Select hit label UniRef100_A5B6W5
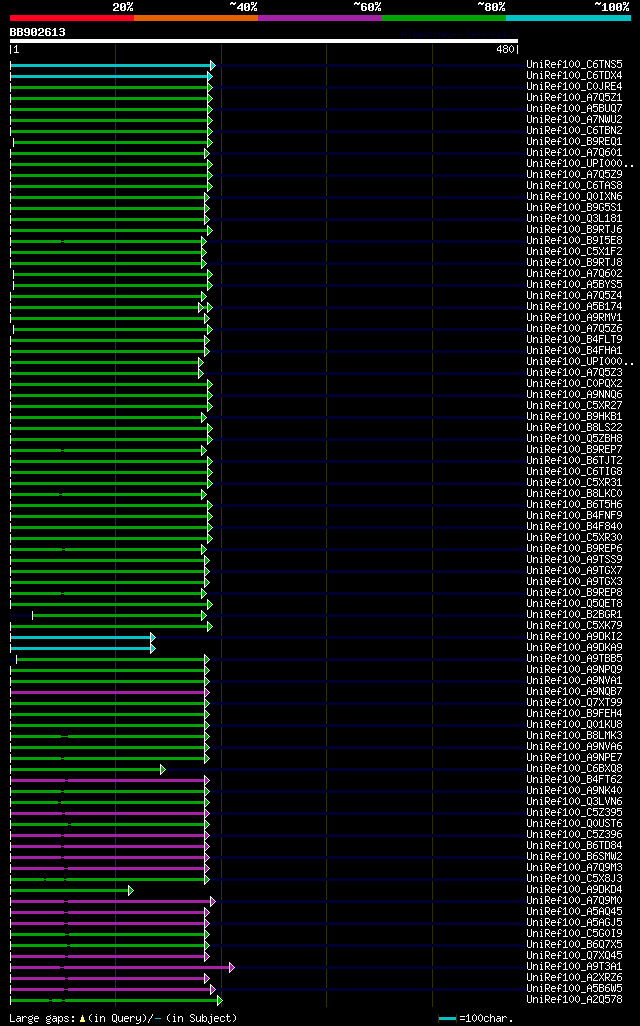 (575, 988)
